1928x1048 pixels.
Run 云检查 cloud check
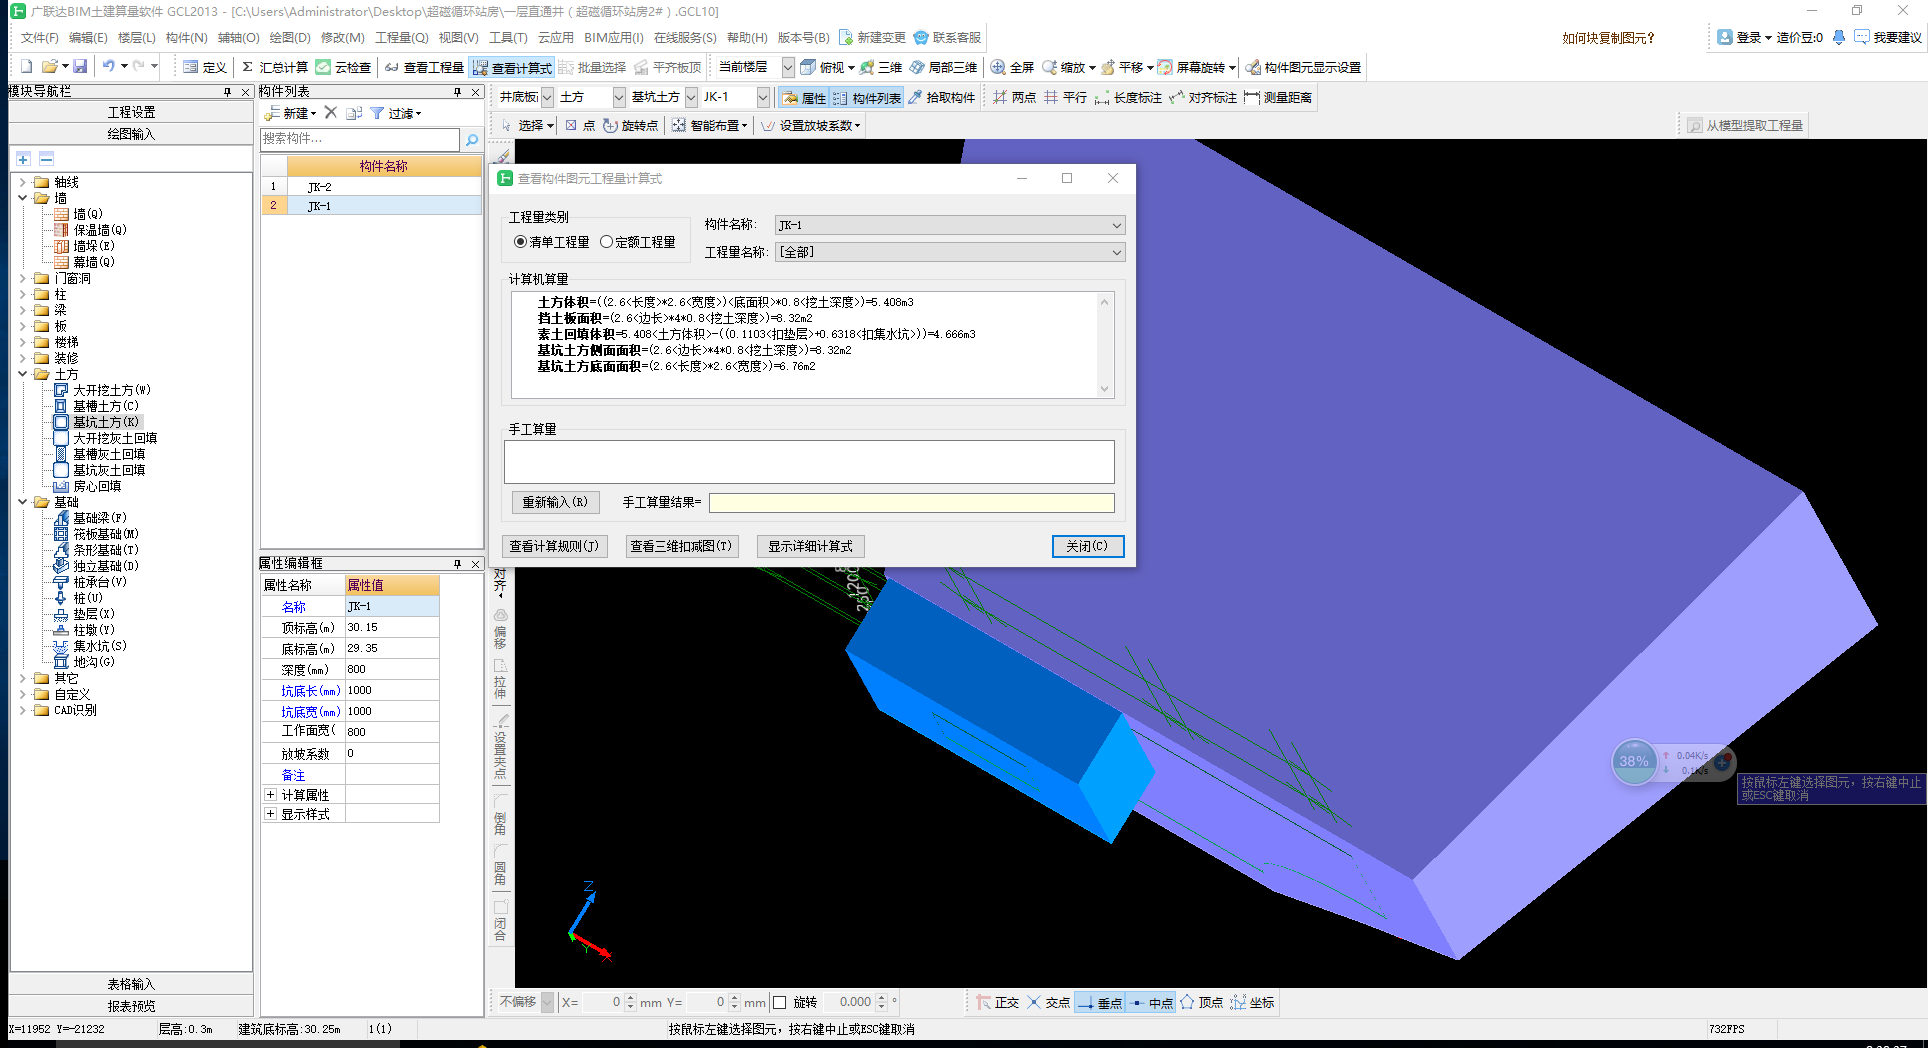[x=344, y=67]
